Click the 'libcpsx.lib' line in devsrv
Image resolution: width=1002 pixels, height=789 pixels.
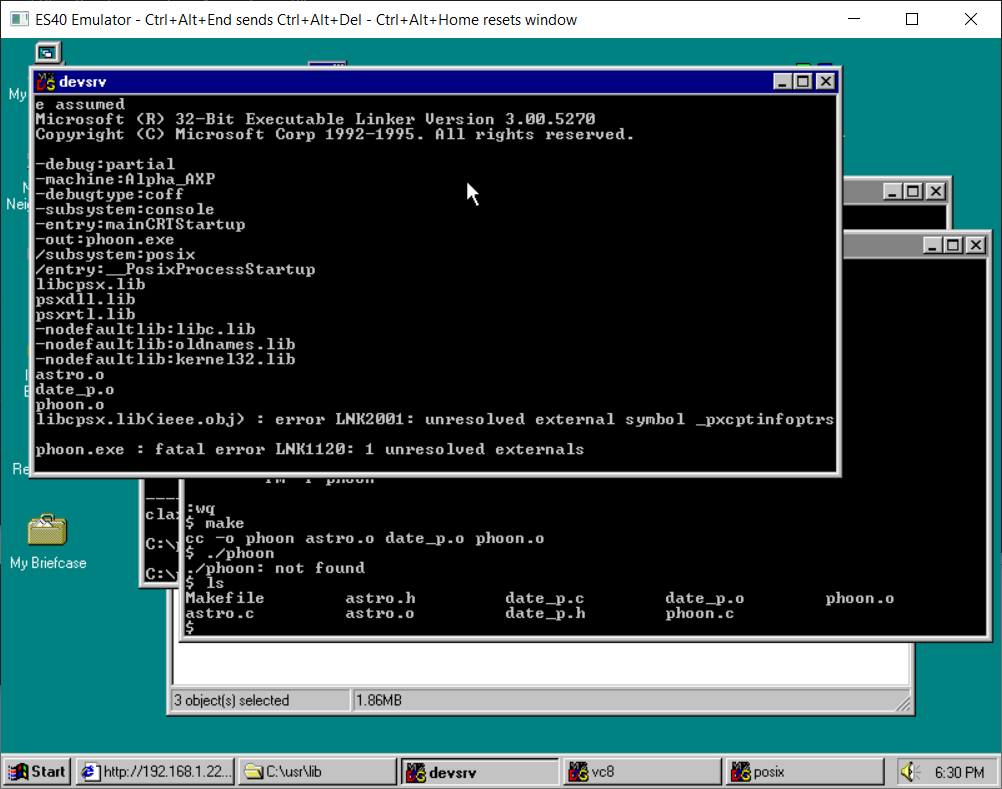pos(90,284)
